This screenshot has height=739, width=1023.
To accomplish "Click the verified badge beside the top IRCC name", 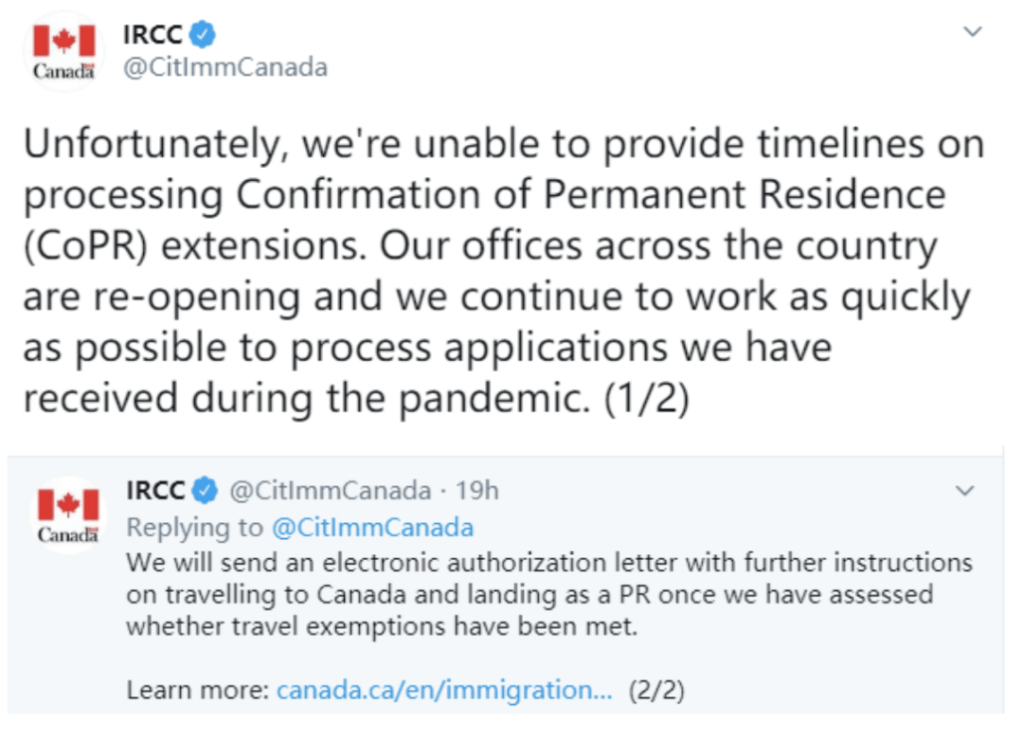I will tap(203, 35).
